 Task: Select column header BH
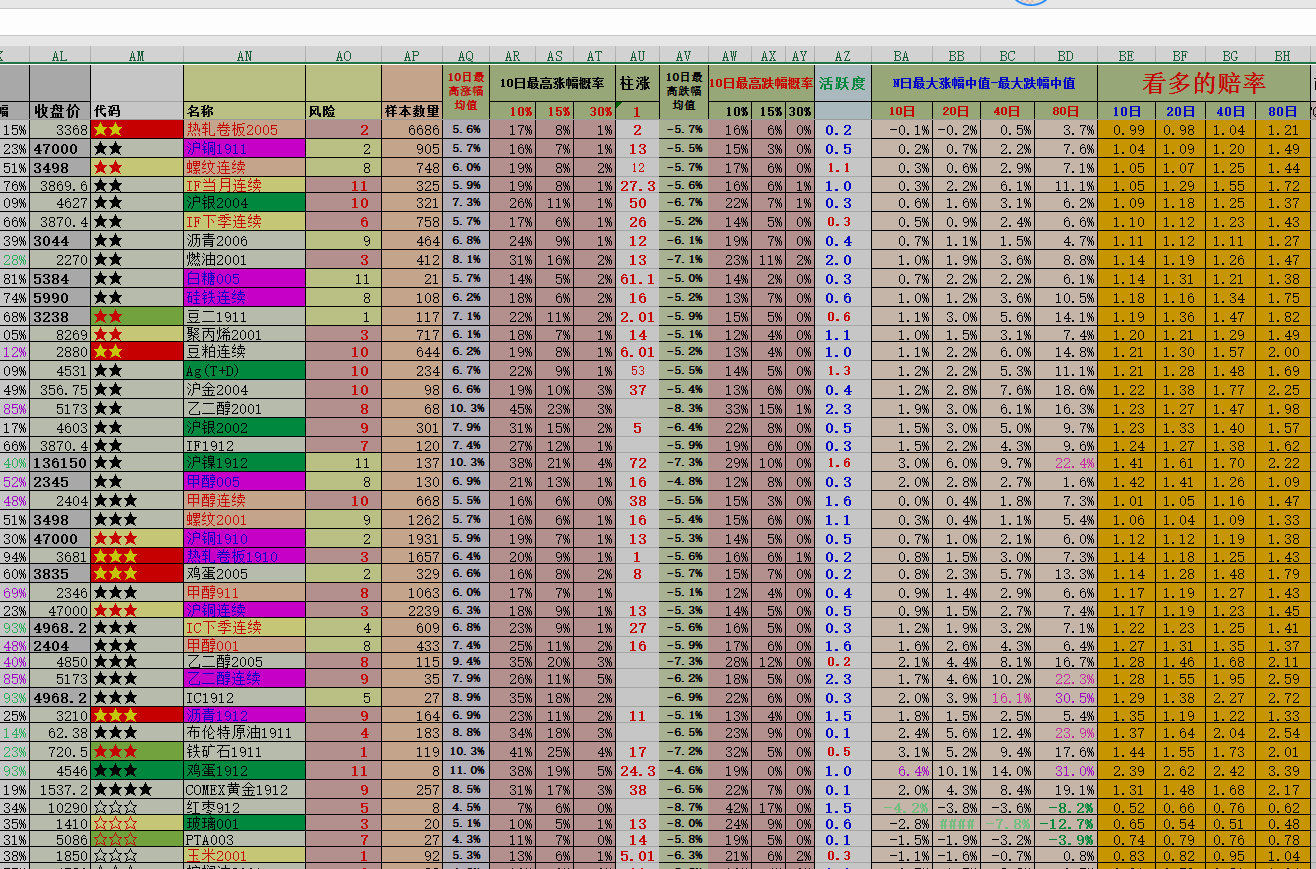click(1283, 57)
